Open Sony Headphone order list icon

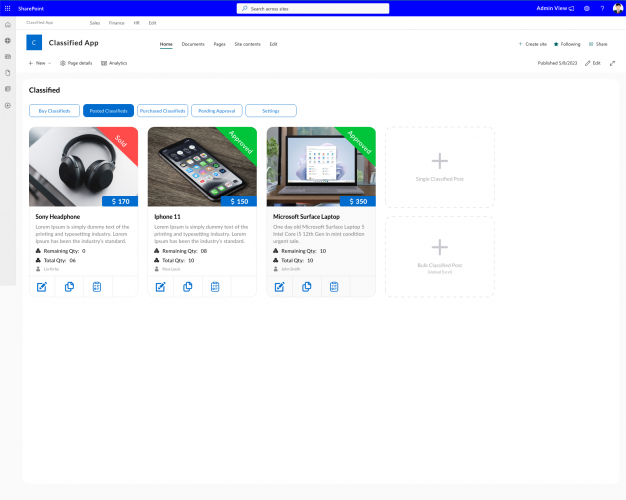(x=97, y=287)
